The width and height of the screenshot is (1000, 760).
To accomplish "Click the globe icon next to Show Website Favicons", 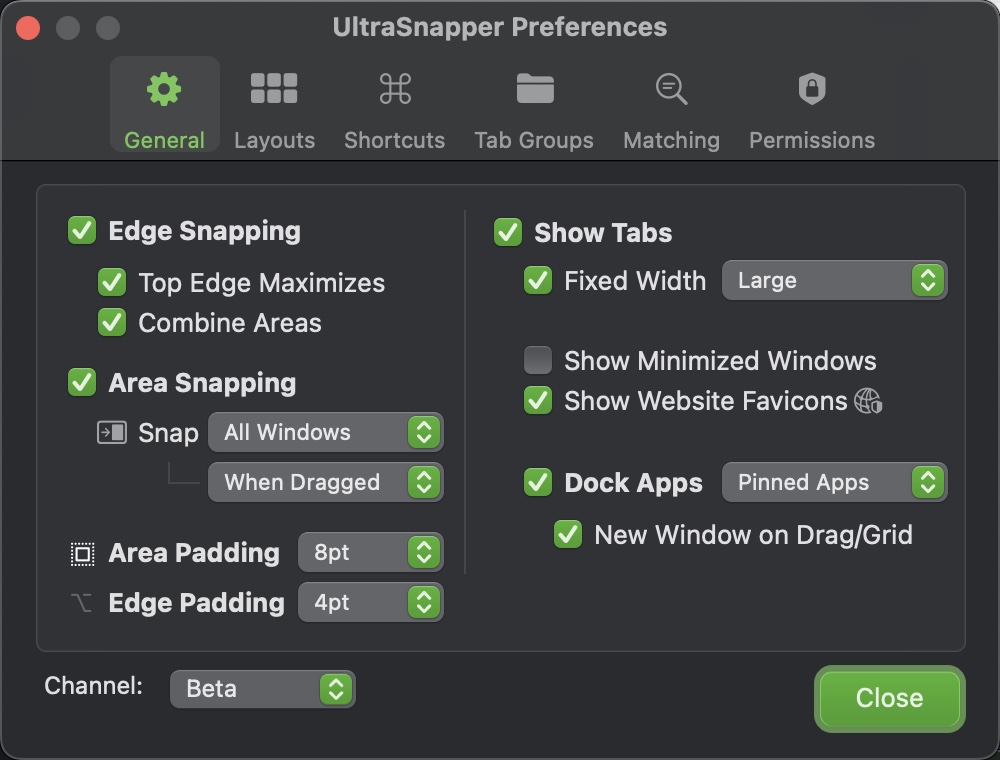I will tap(868, 398).
